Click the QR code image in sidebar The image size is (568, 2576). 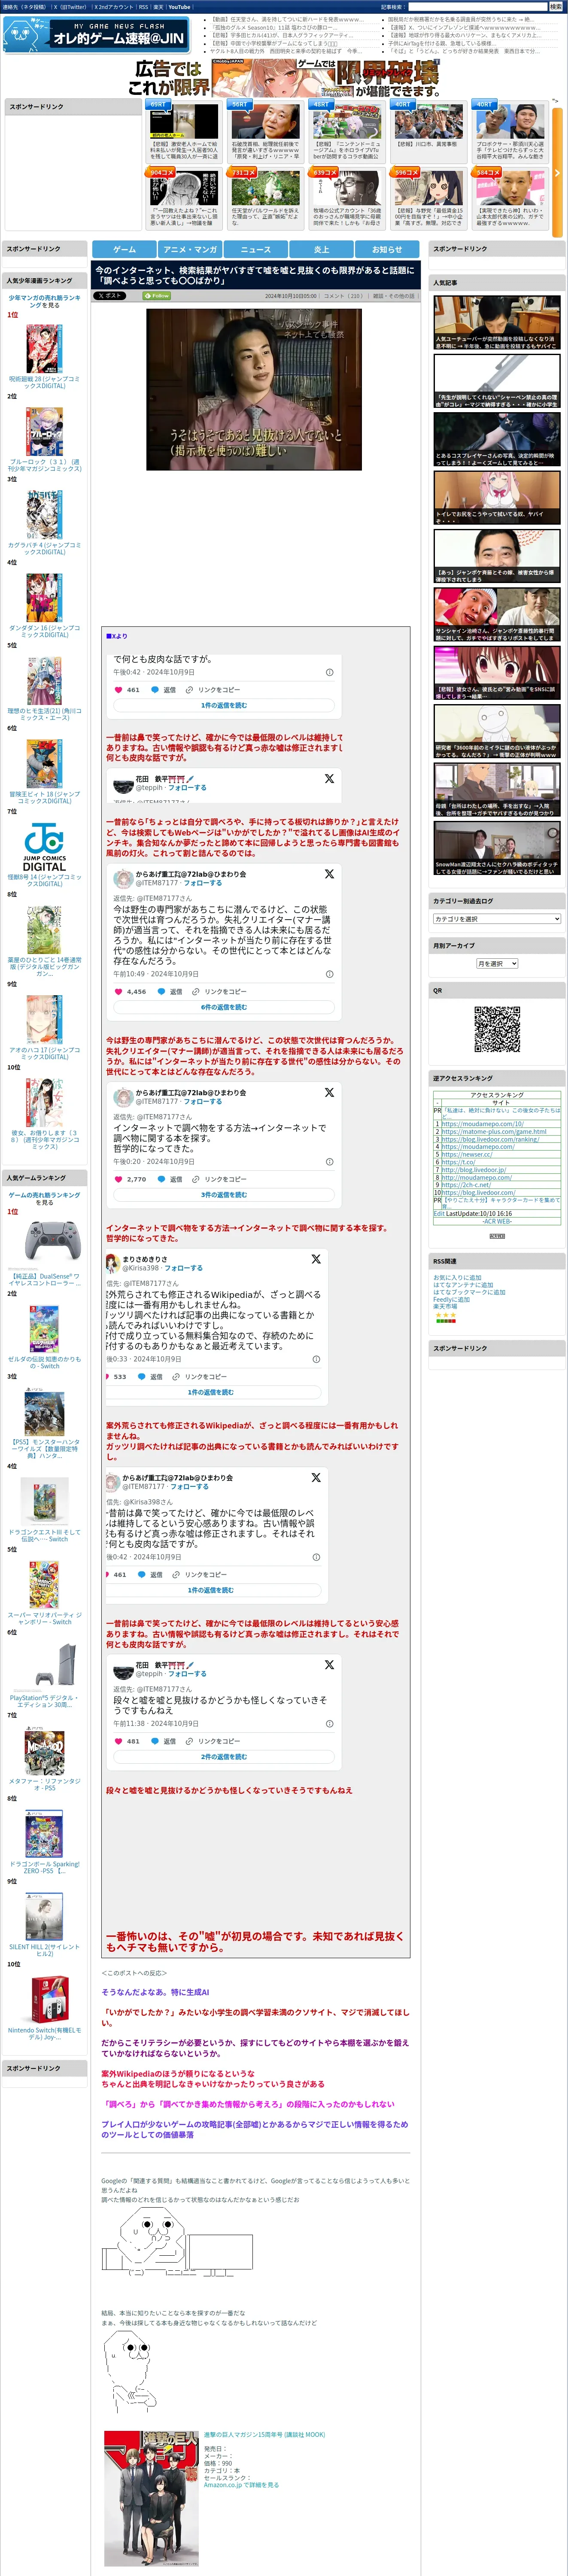pos(497,1029)
